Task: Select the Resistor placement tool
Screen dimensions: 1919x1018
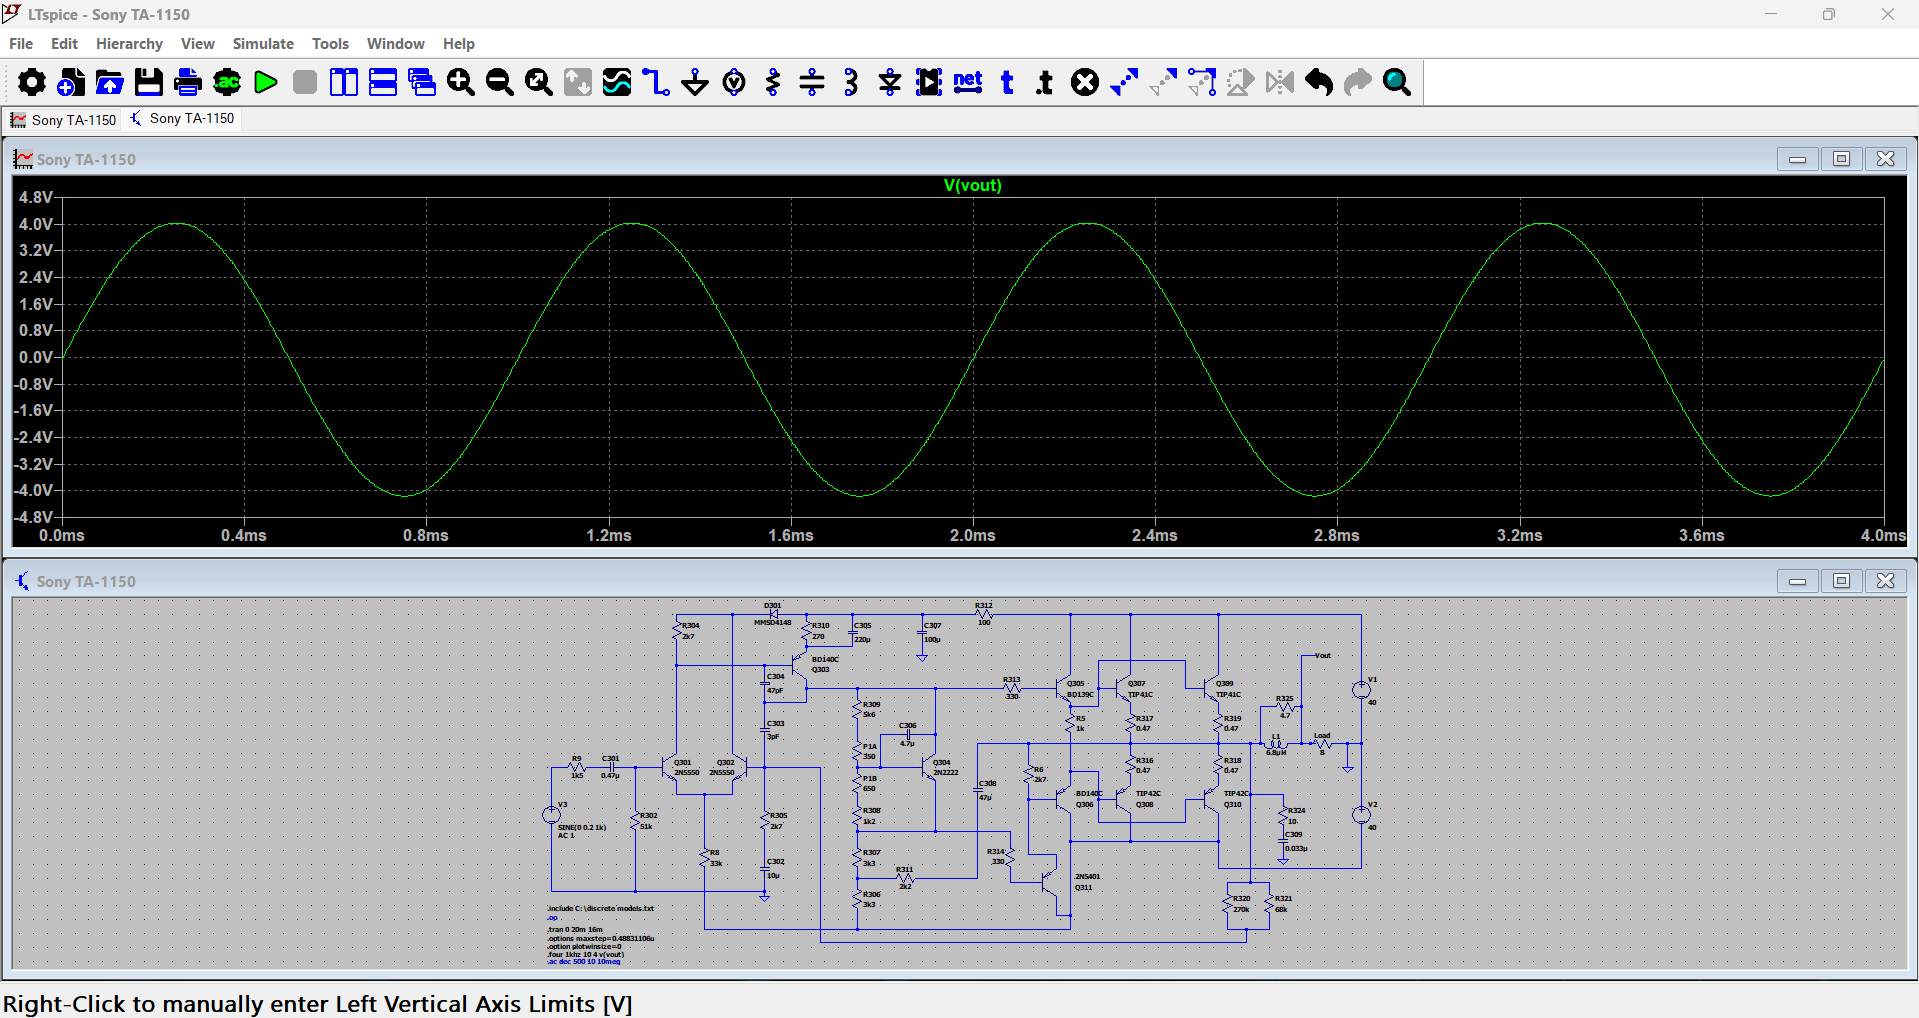Action: (773, 82)
